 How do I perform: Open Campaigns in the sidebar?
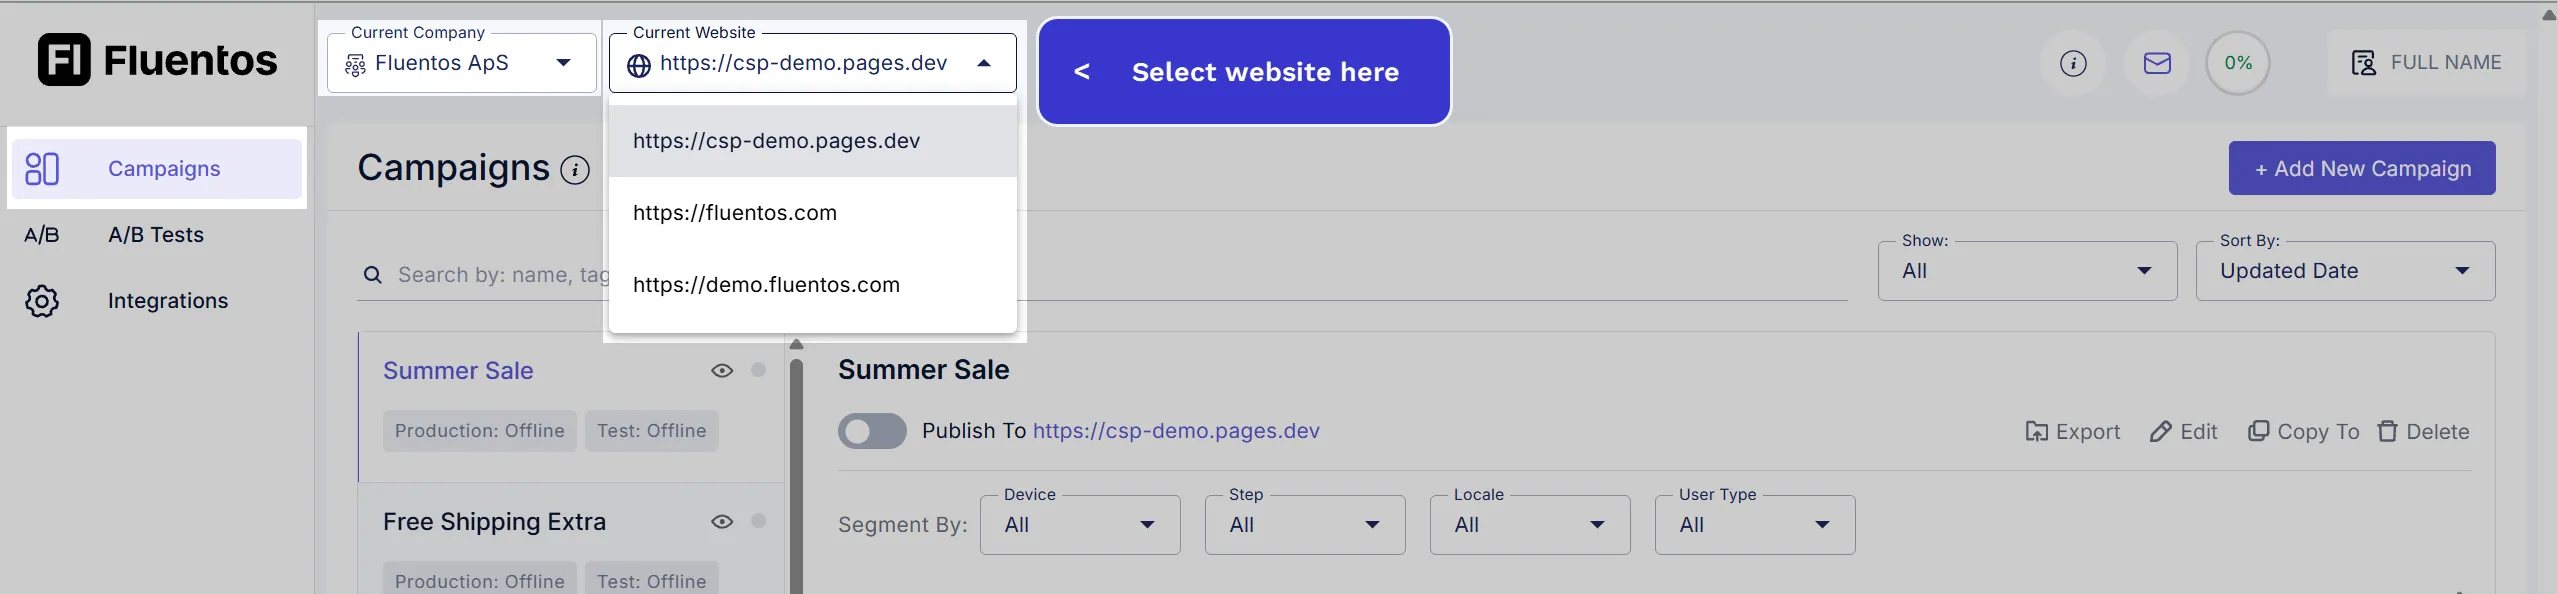pos(157,169)
